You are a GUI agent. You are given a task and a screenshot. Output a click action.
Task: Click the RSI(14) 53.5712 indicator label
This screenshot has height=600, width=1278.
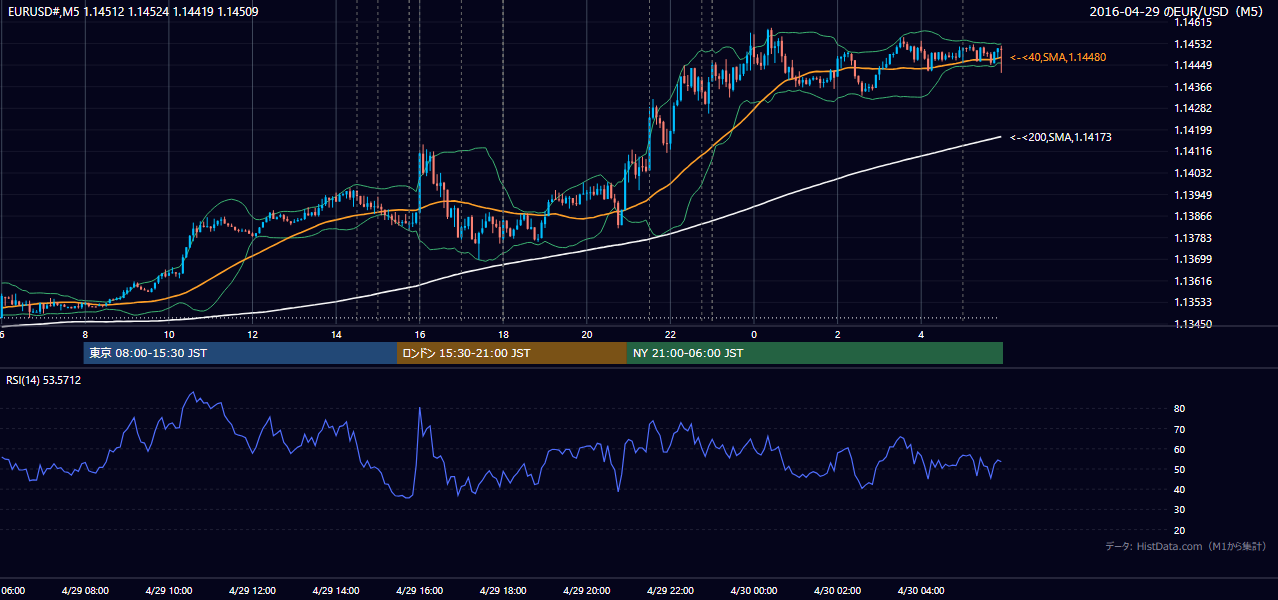click(x=44, y=380)
